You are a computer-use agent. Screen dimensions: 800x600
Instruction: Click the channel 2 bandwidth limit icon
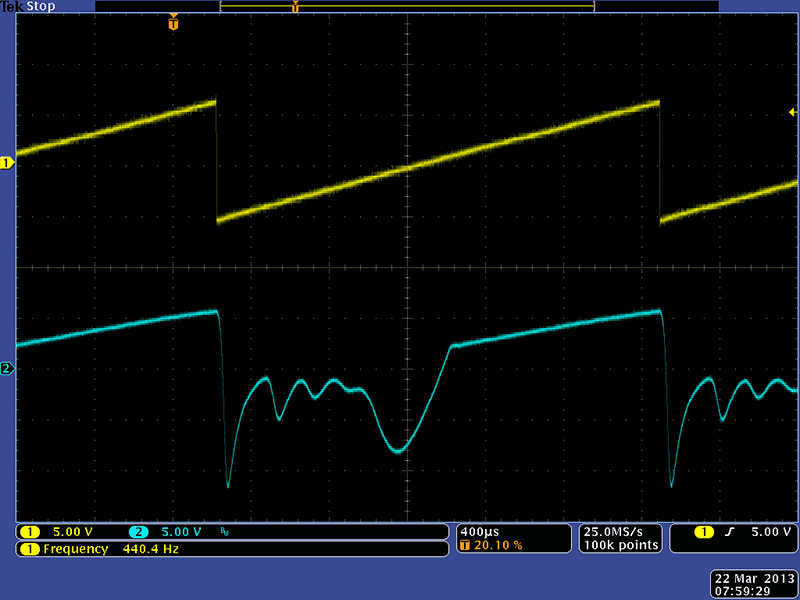coord(224,532)
